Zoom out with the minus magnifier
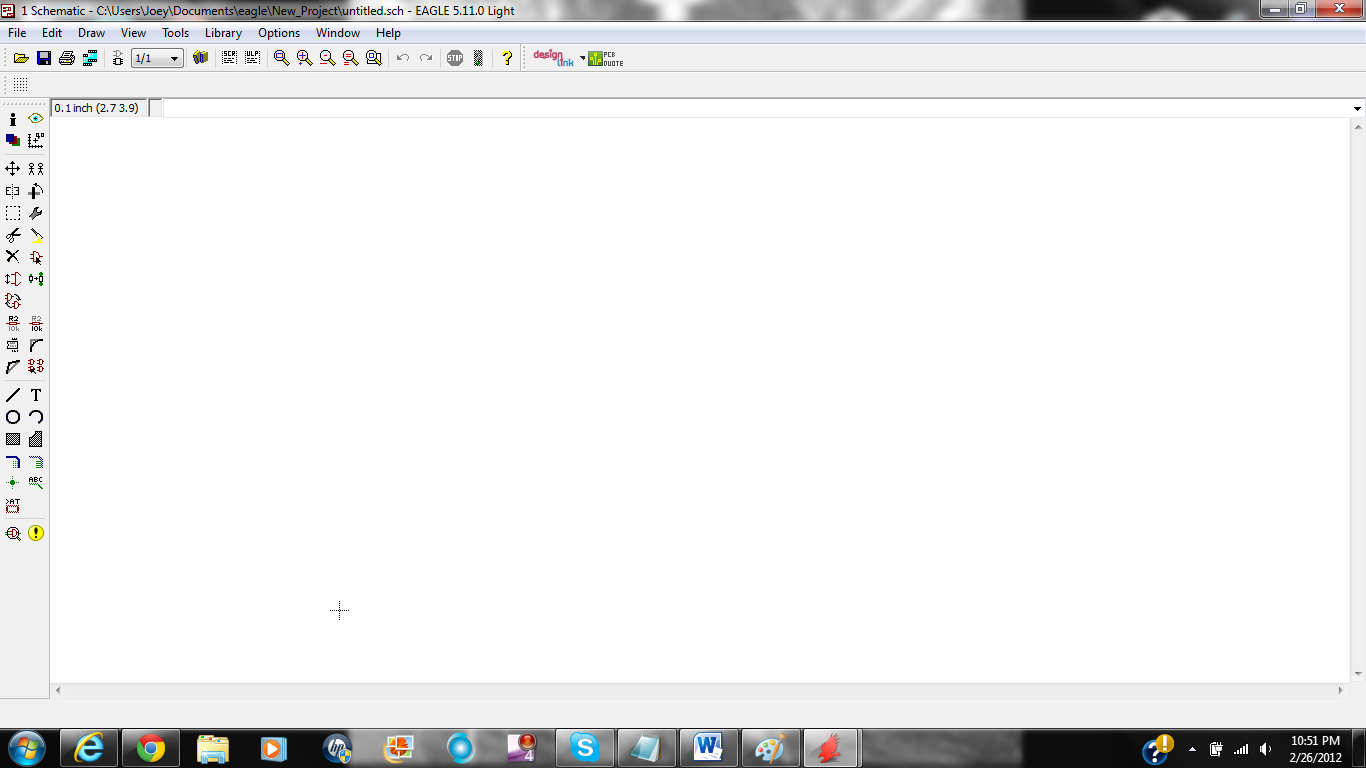The image size is (1366, 768). (328, 58)
